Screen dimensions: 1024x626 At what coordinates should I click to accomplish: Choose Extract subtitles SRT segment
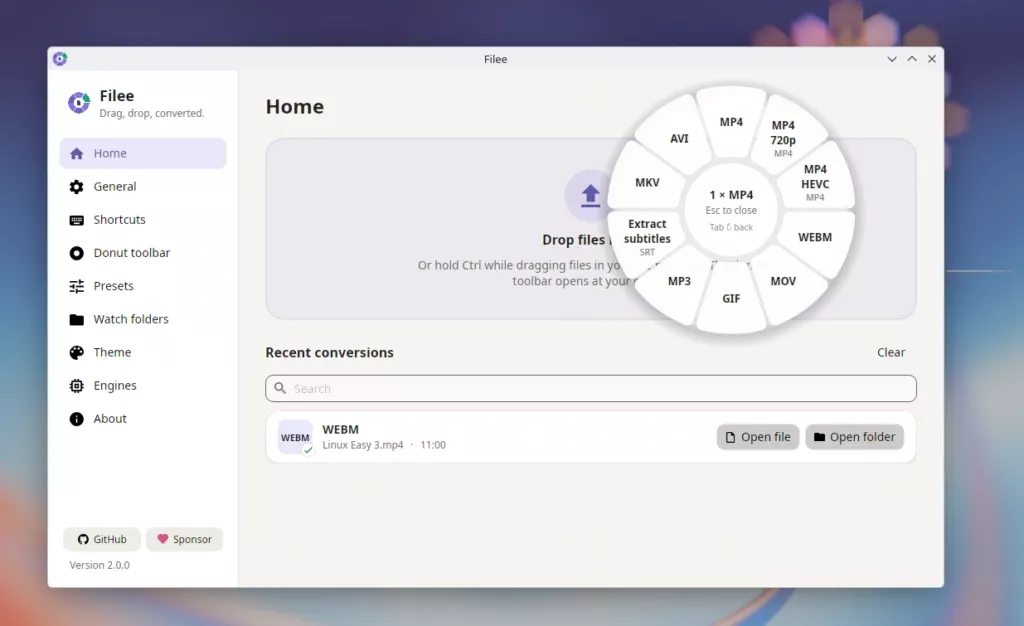pyautogui.click(x=647, y=238)
